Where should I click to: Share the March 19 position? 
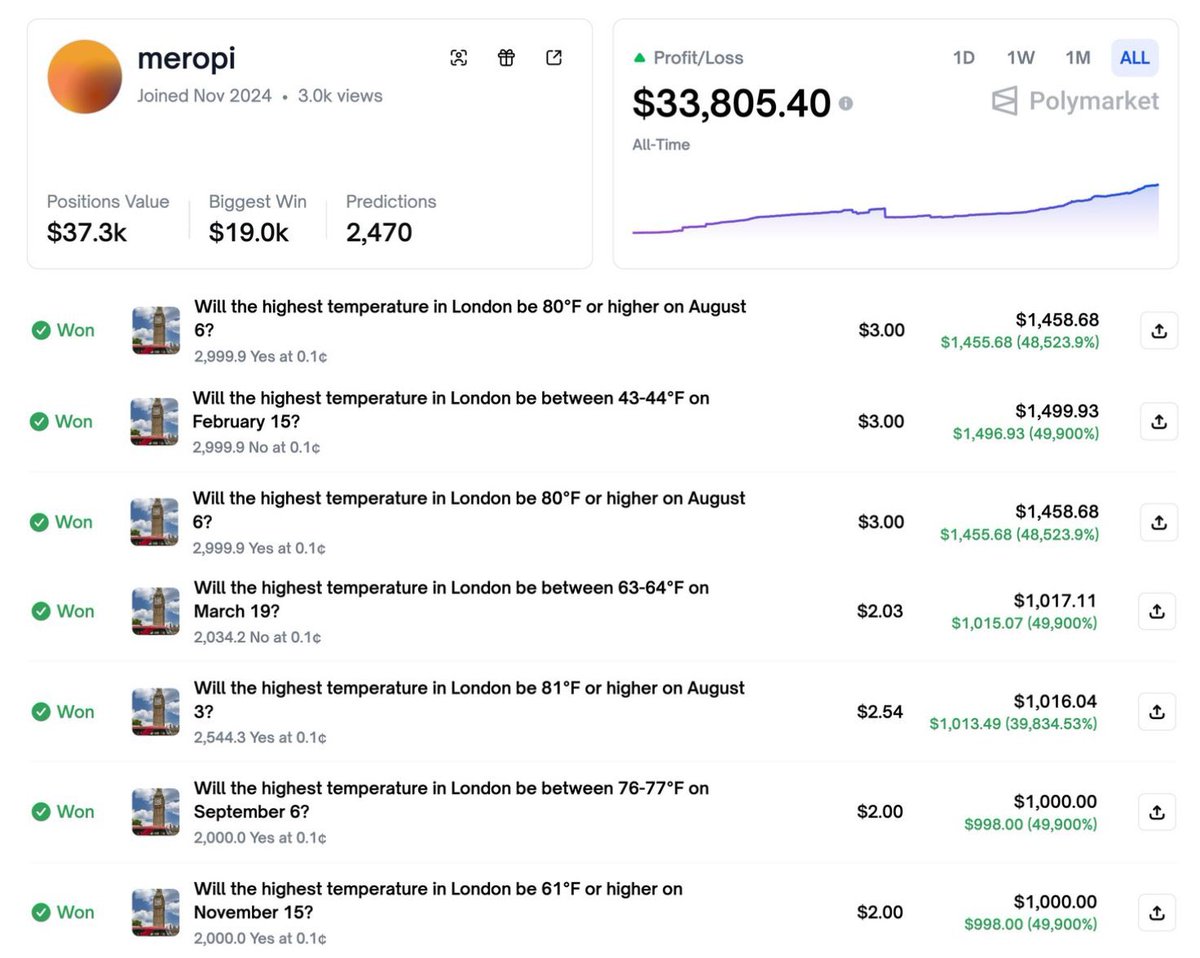click(1157, 611)
